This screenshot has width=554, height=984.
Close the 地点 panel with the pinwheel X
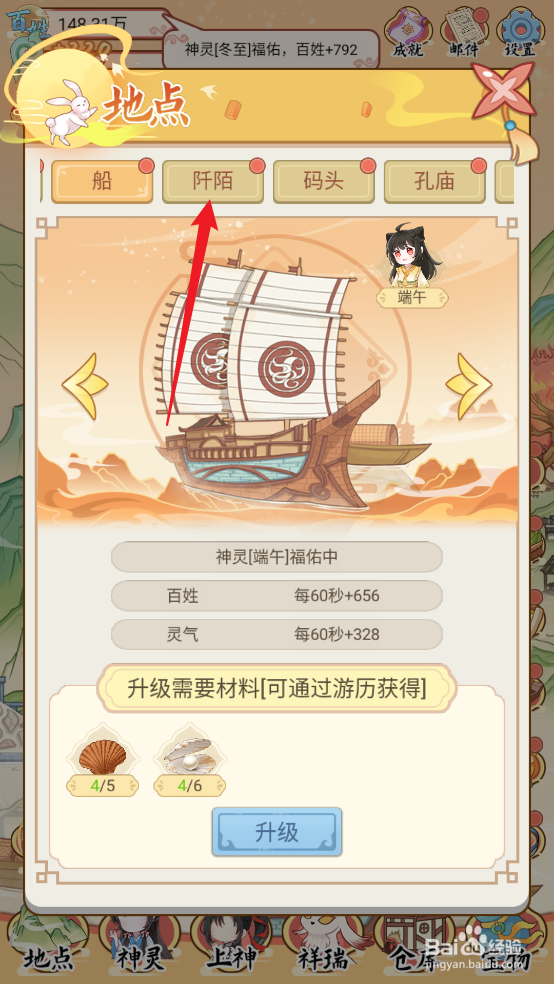503,92
